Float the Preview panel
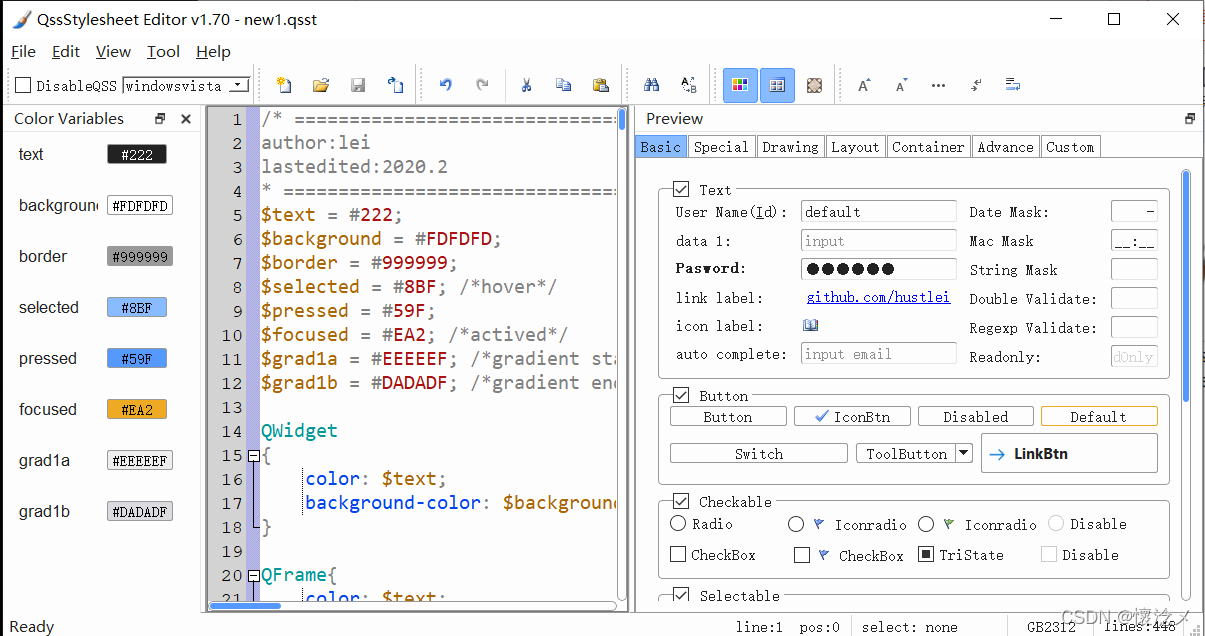This screenshot has width=1205, height=636. [1190, 119]
